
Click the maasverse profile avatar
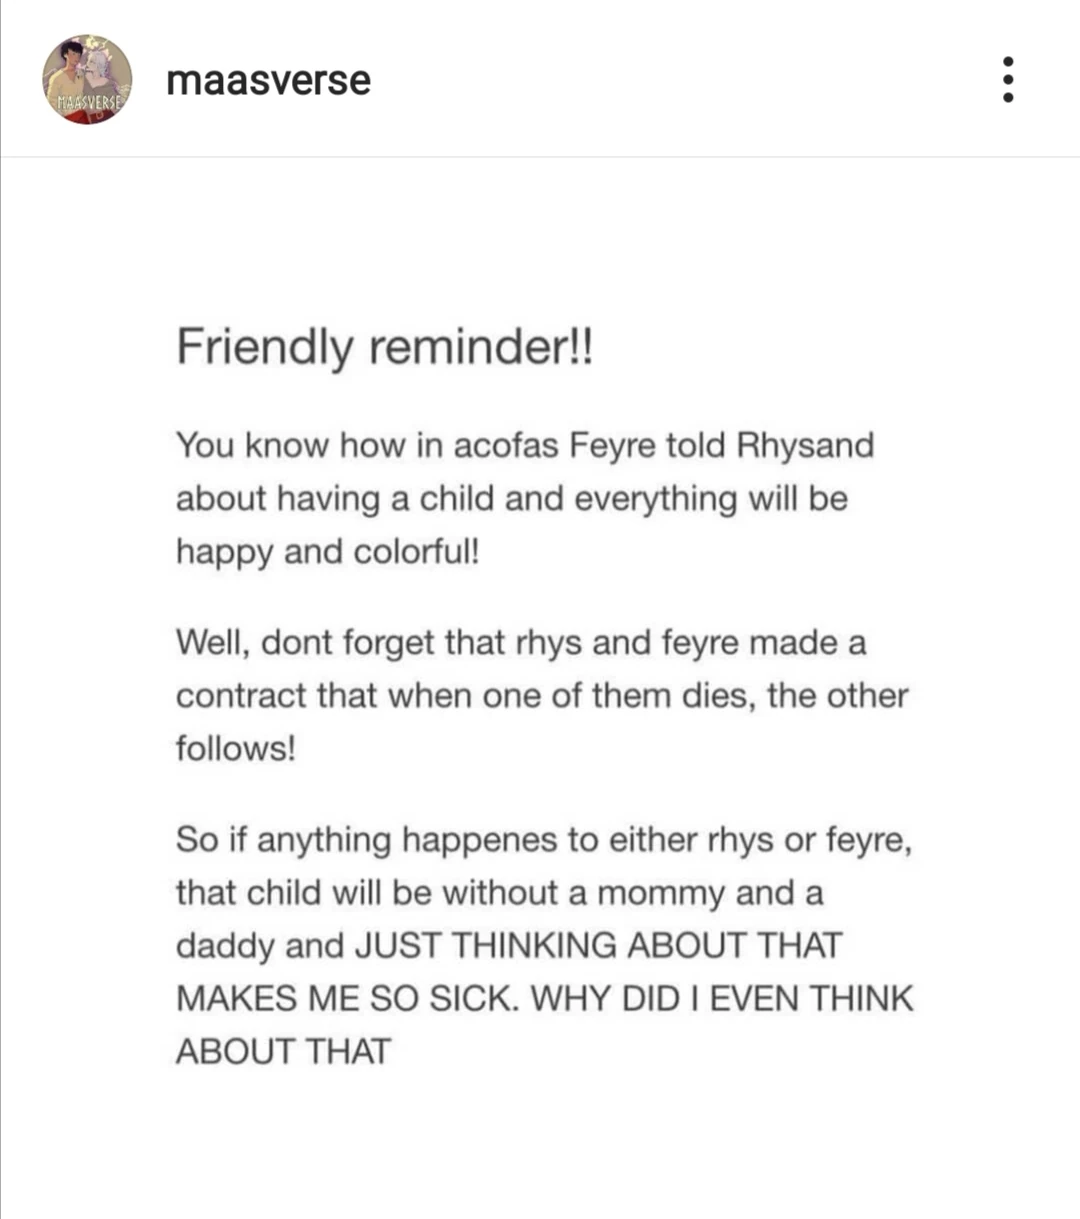(x=87, y=80)
